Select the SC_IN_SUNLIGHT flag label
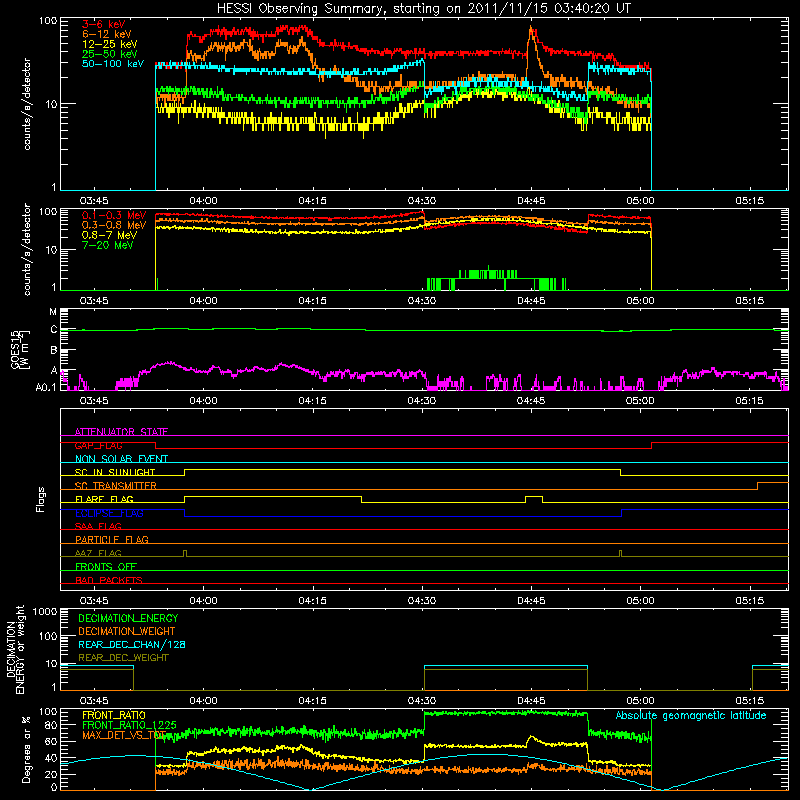Image resolution: width=800 pixels, height=800 pixels. click(115, 472)
